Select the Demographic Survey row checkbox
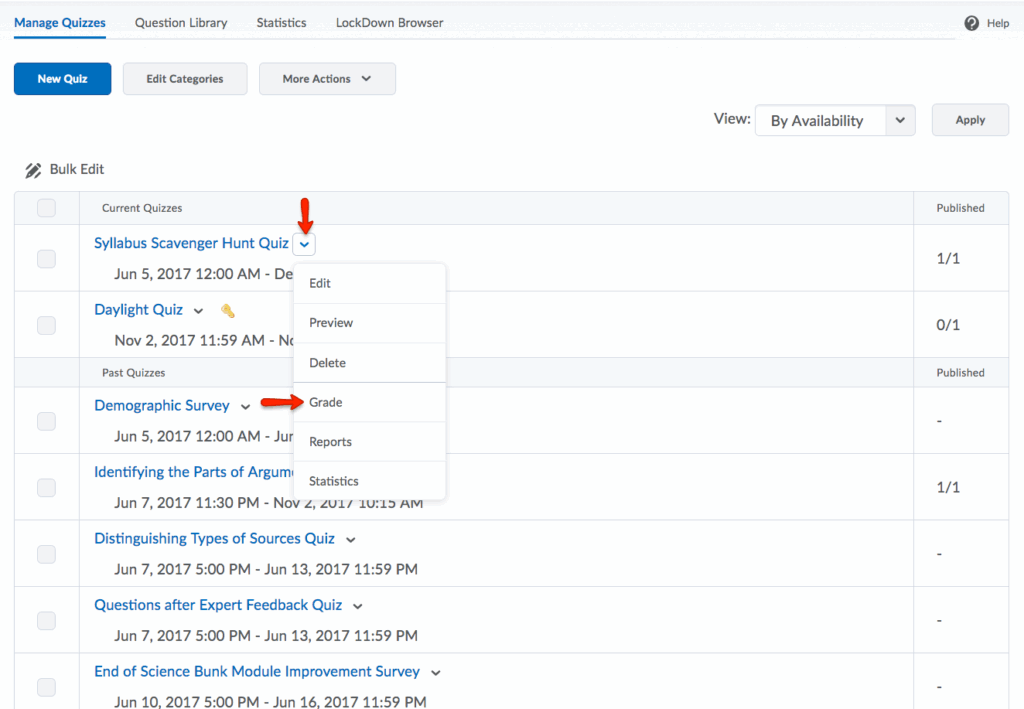Screen dimensions: 1024x709 46,421
